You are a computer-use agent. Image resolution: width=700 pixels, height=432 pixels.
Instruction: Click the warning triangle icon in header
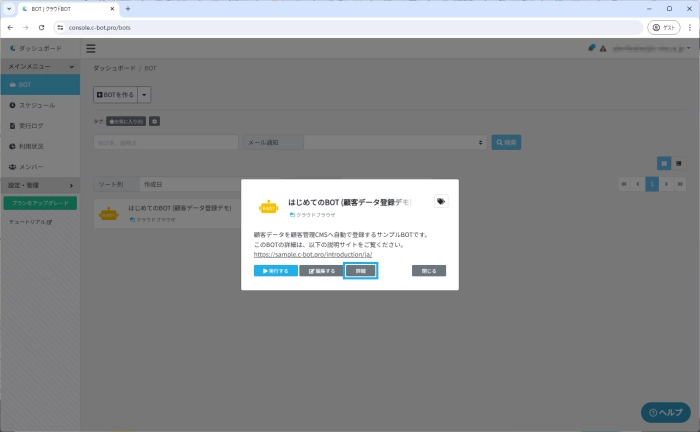[x=603, y=48]
